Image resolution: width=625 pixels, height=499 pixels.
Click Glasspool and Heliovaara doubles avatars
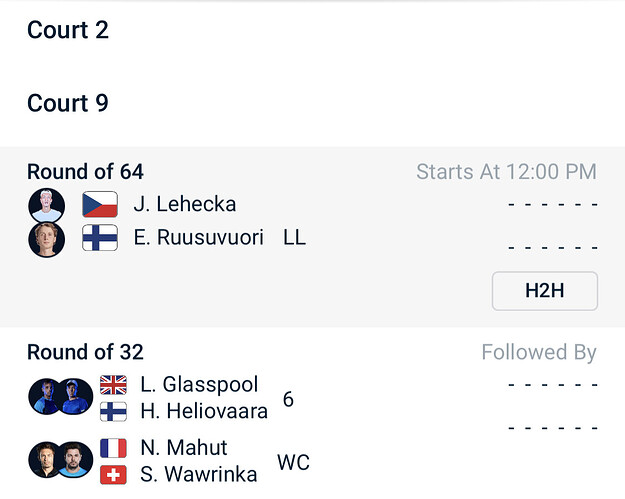pyautogui.click(x=61, y=397)
